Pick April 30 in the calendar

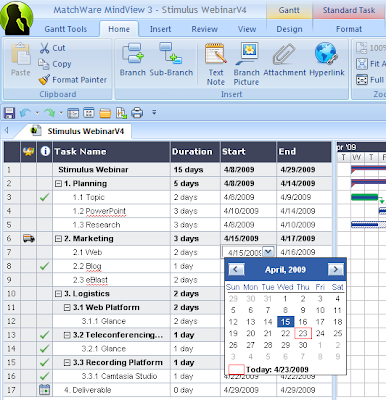click(303, 345)
